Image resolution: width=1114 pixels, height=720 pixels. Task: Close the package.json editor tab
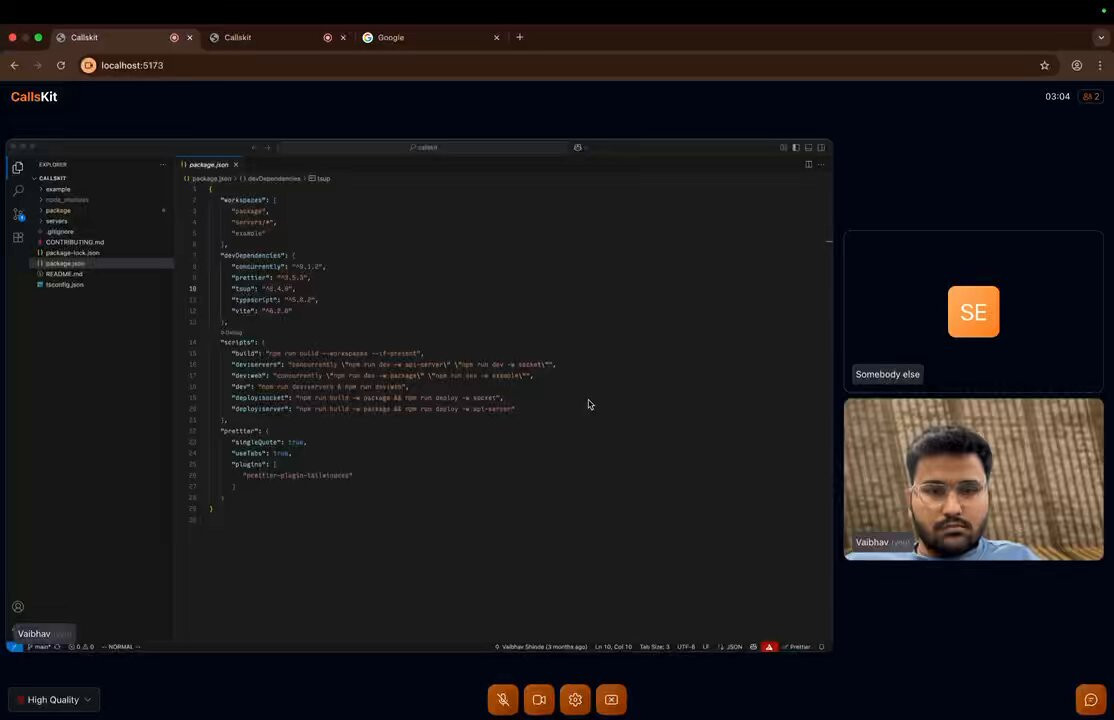click(236, 164)
